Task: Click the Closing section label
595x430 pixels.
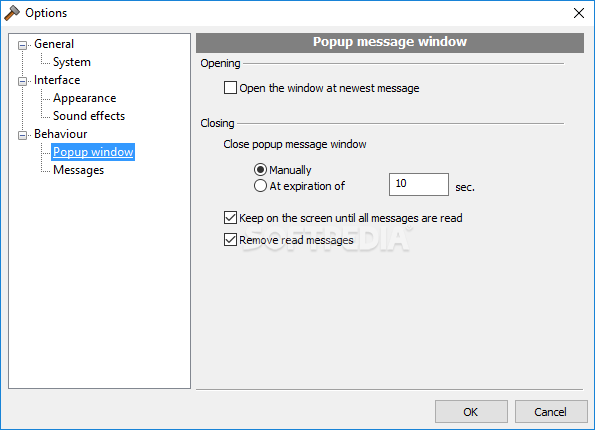Action: point(217,123)
